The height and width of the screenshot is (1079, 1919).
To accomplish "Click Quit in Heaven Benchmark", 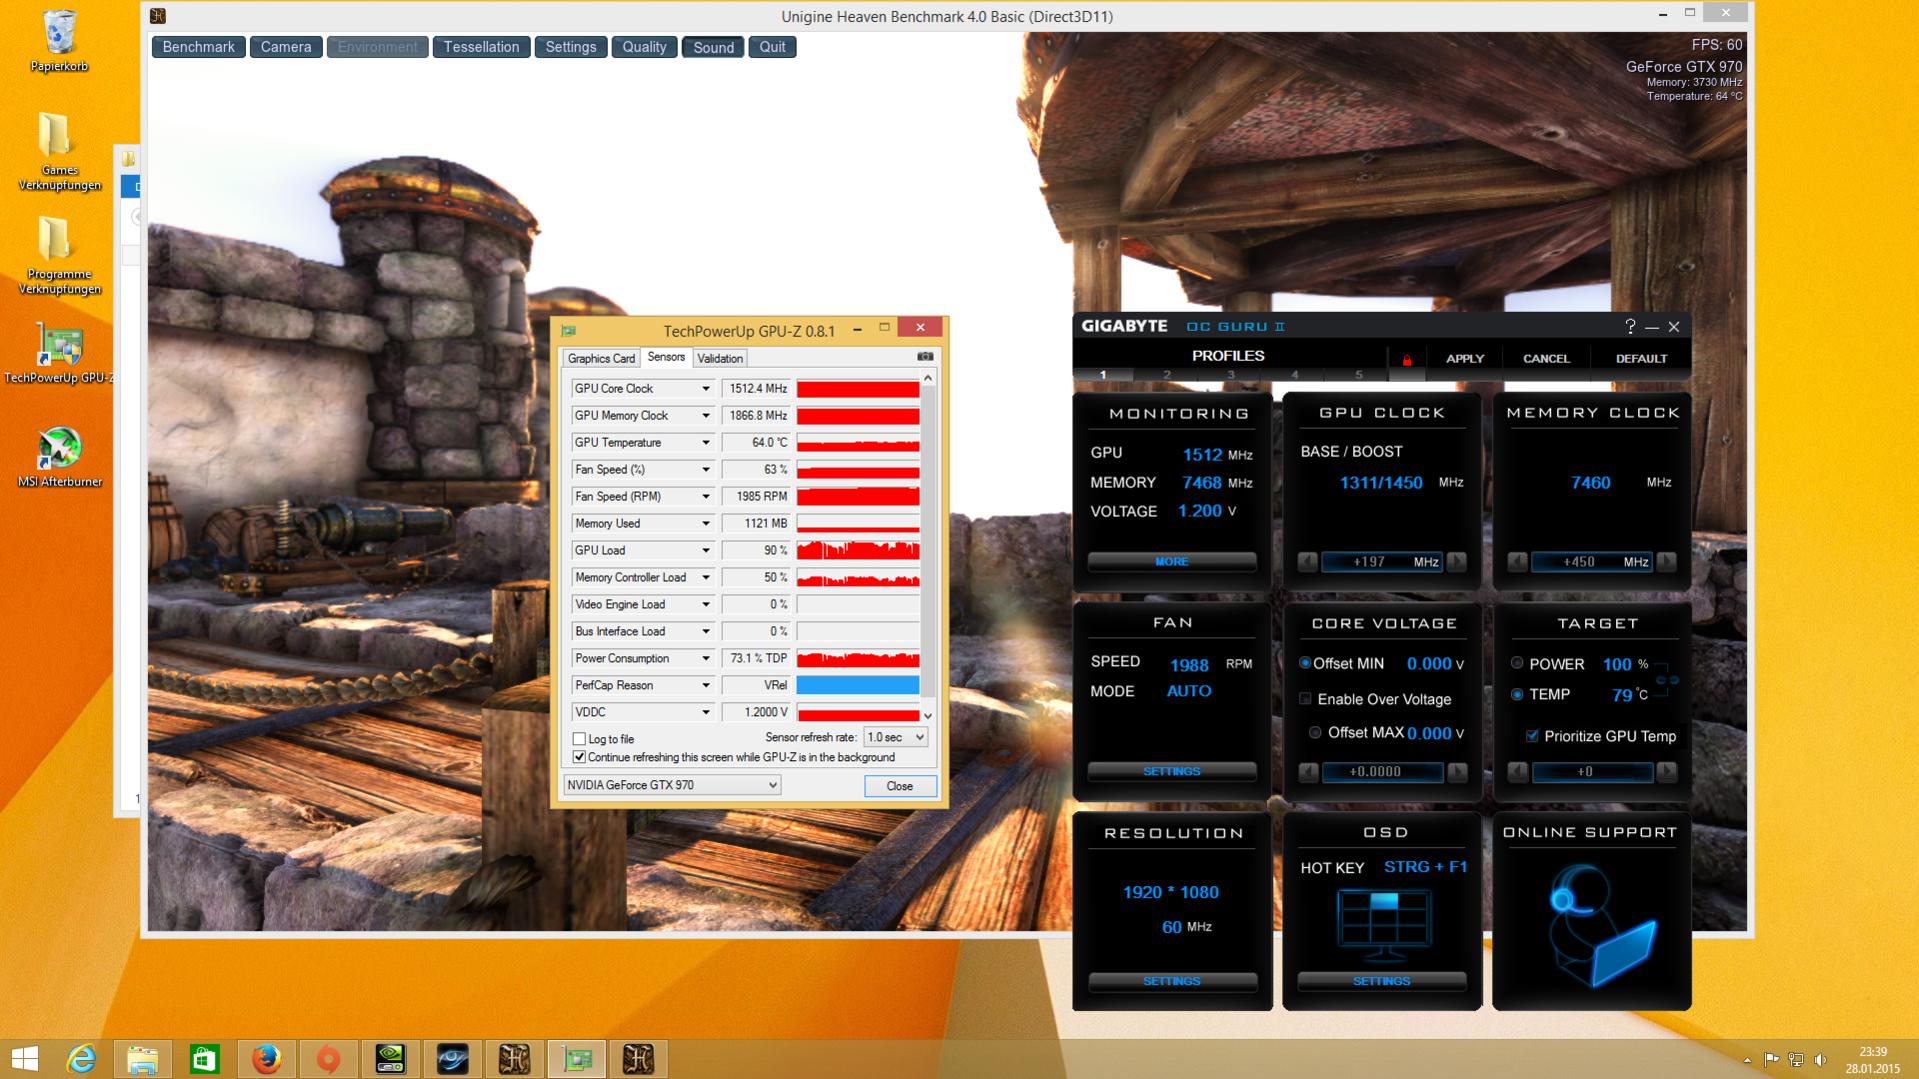I will tap(772, 47).
